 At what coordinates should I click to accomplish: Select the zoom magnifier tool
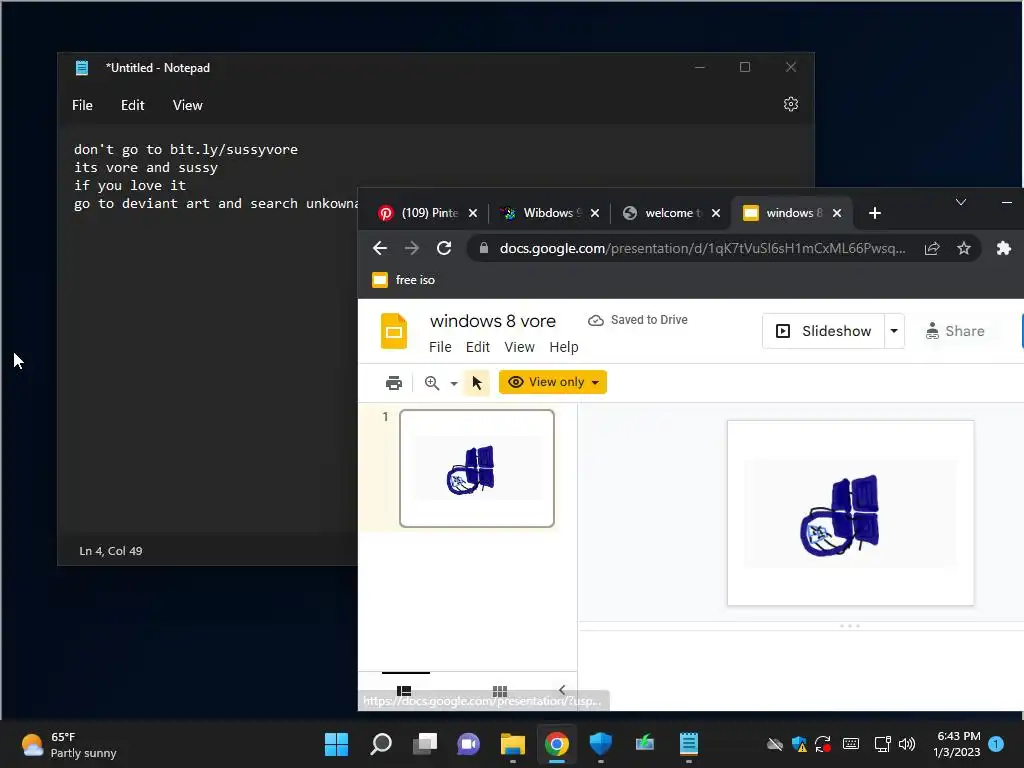432,383
